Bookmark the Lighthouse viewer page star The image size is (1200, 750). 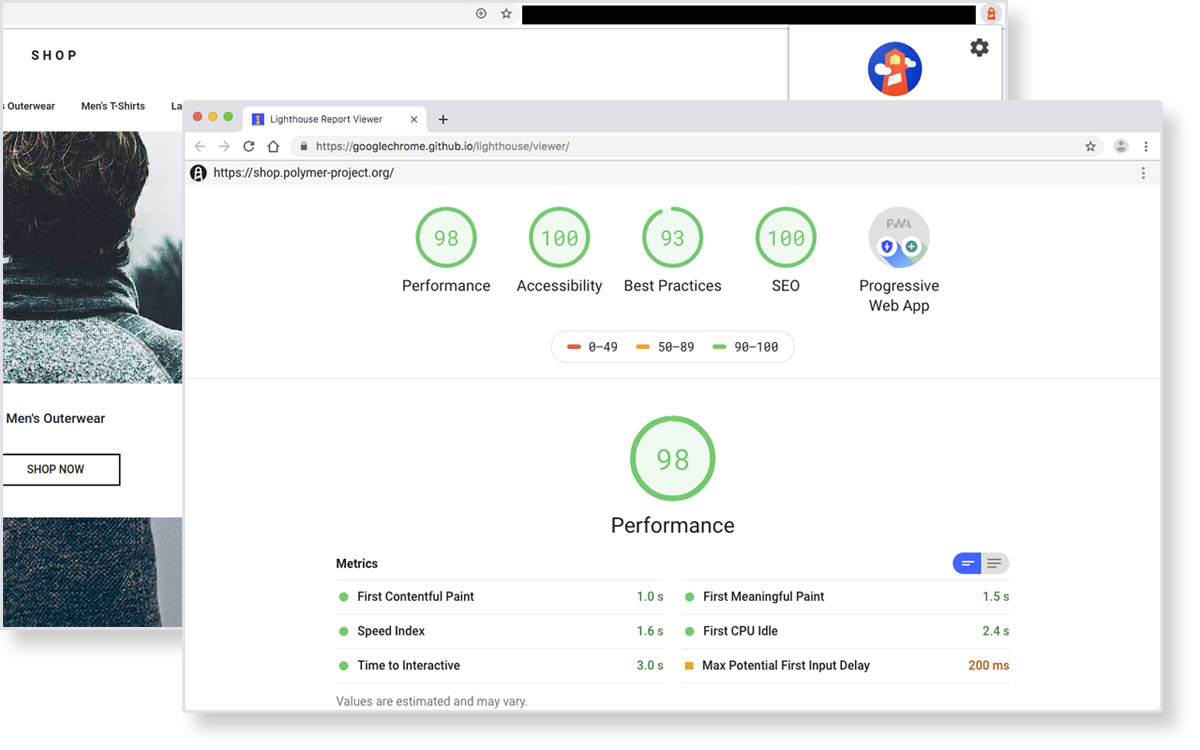click(1090, 146)
